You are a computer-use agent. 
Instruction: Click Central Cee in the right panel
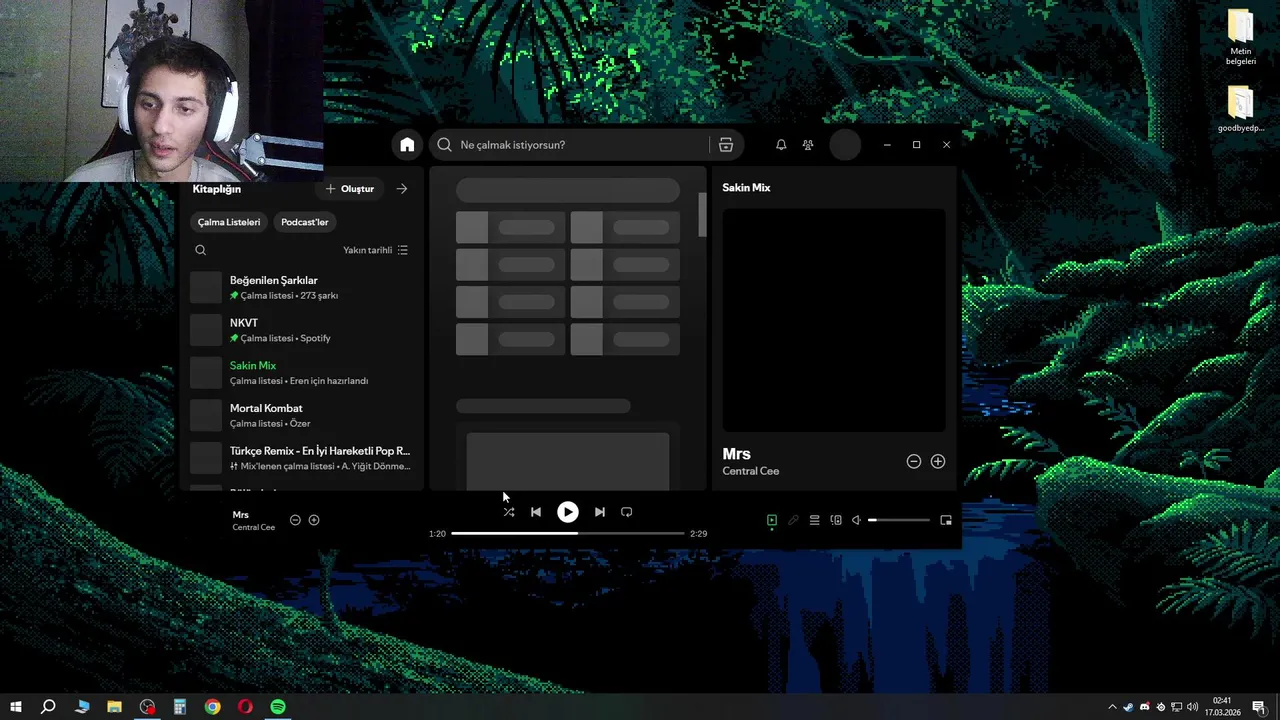pyautogui.click(x=751, y=471)
